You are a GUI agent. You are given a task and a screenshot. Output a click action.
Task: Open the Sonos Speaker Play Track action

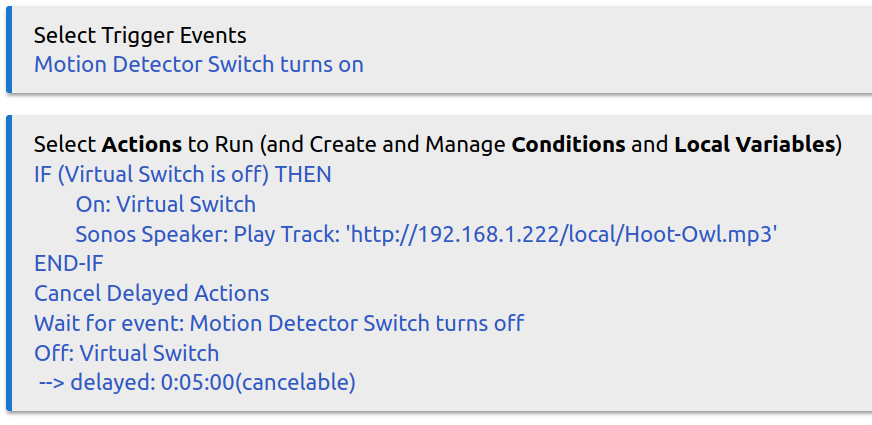426,235
